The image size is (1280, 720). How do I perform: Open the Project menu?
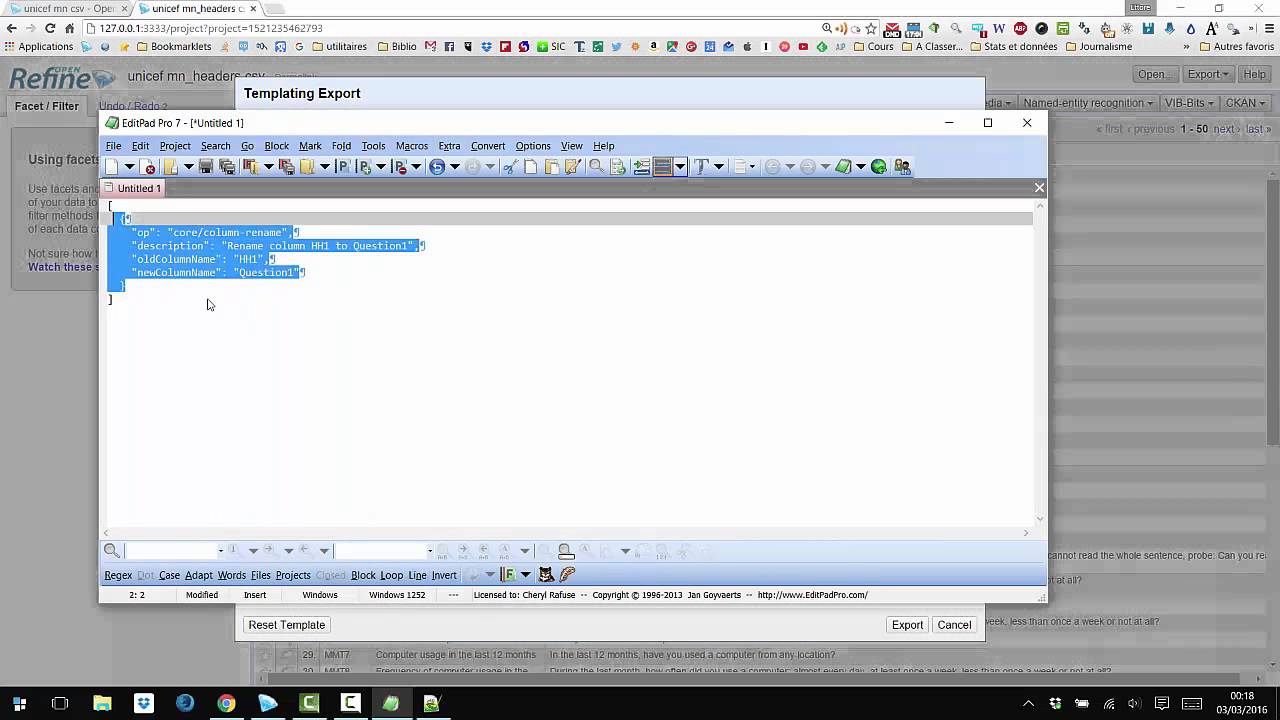click(175, 146)
